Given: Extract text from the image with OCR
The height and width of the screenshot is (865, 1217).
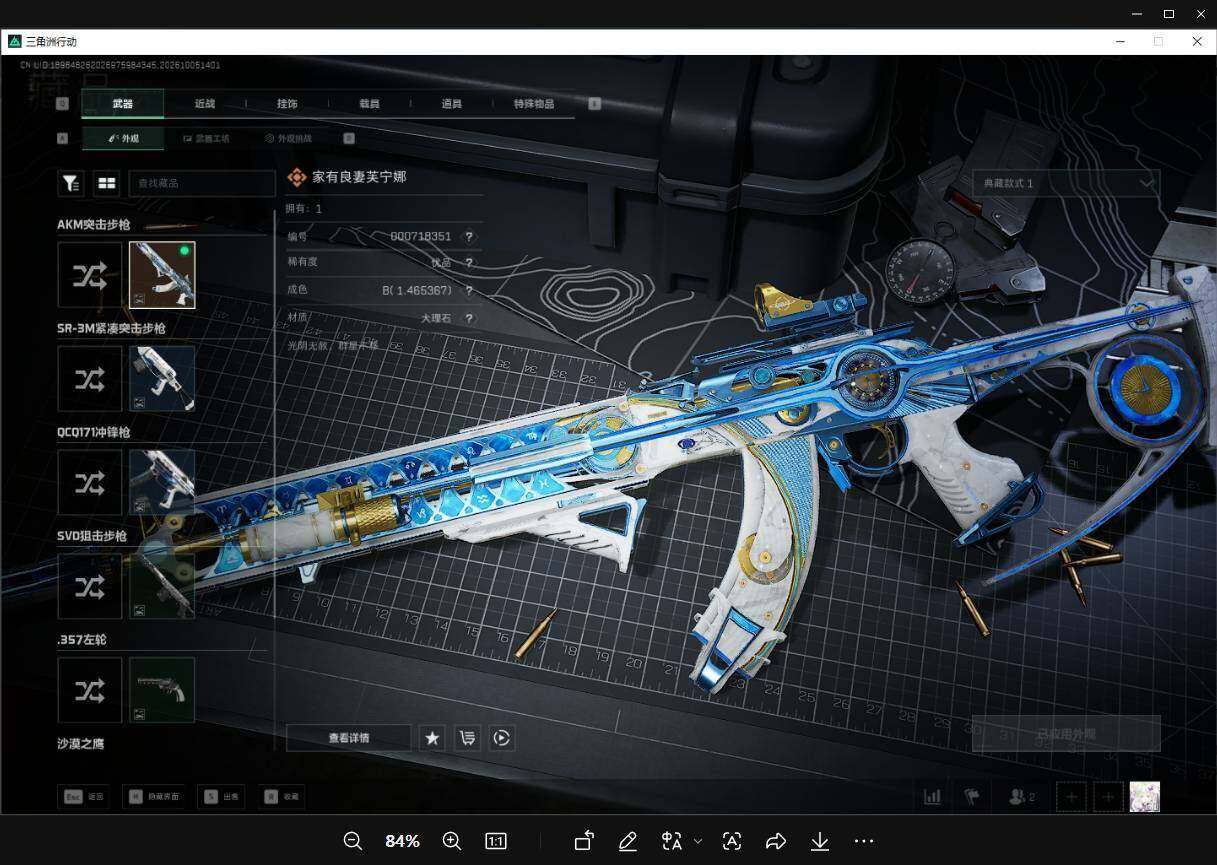Looking at the screenshot, I should [x=732, y=841].
